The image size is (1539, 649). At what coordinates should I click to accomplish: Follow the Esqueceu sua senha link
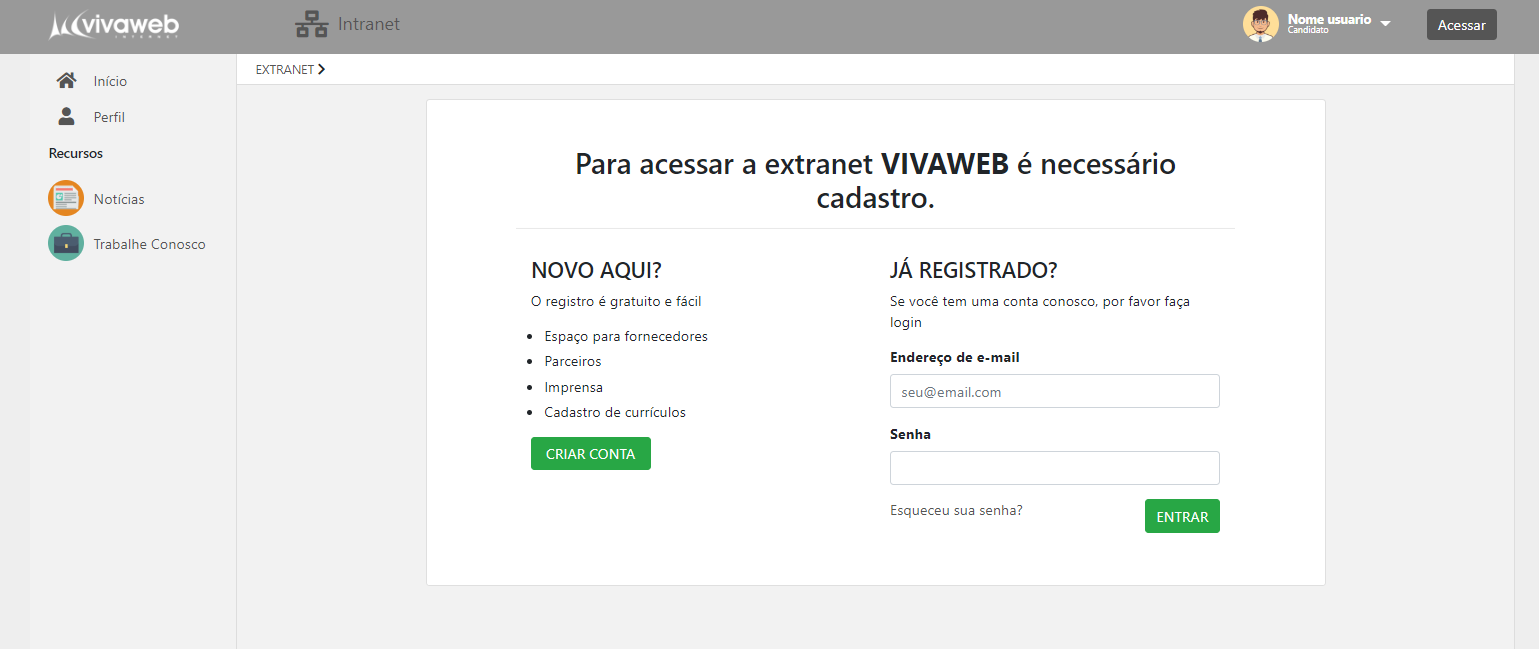[956, 510]
